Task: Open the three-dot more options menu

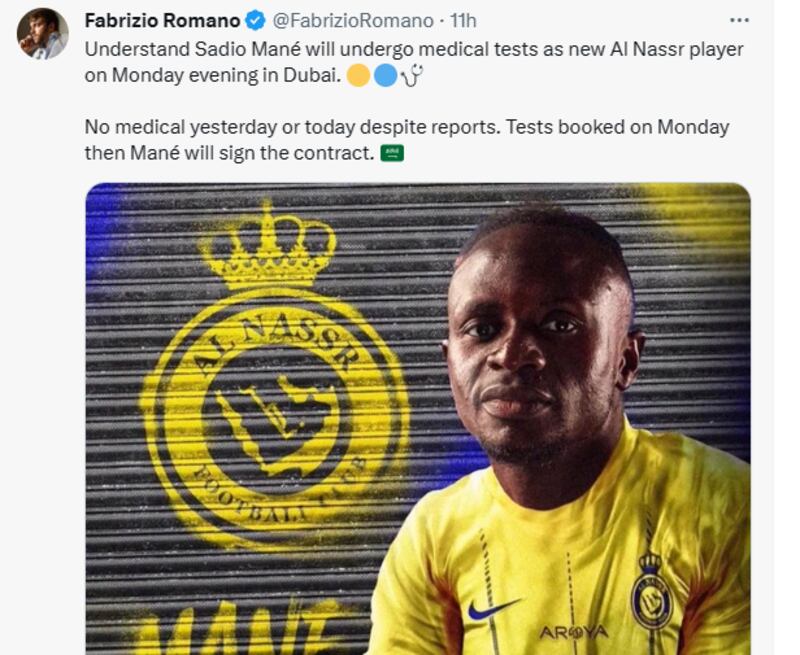Action: tap(739, 20)
